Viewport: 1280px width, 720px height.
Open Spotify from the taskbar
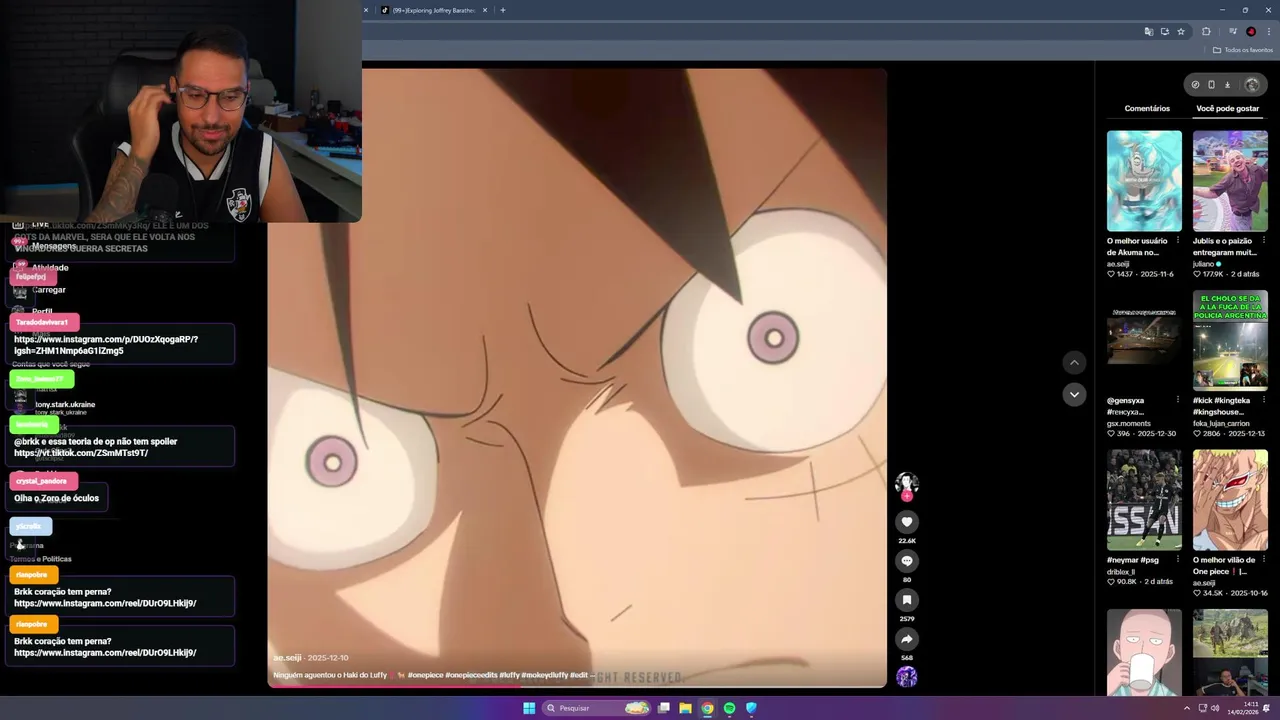(x=729, y=708)
